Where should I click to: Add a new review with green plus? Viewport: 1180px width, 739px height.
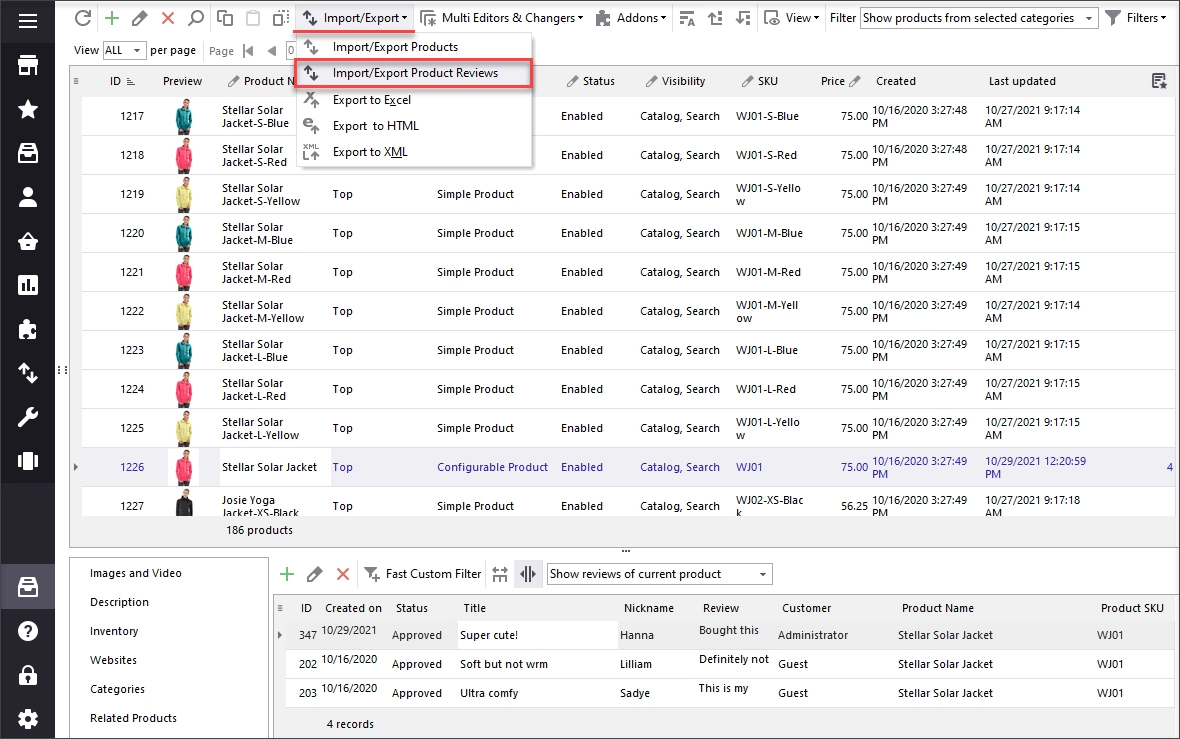pos(287,574)
